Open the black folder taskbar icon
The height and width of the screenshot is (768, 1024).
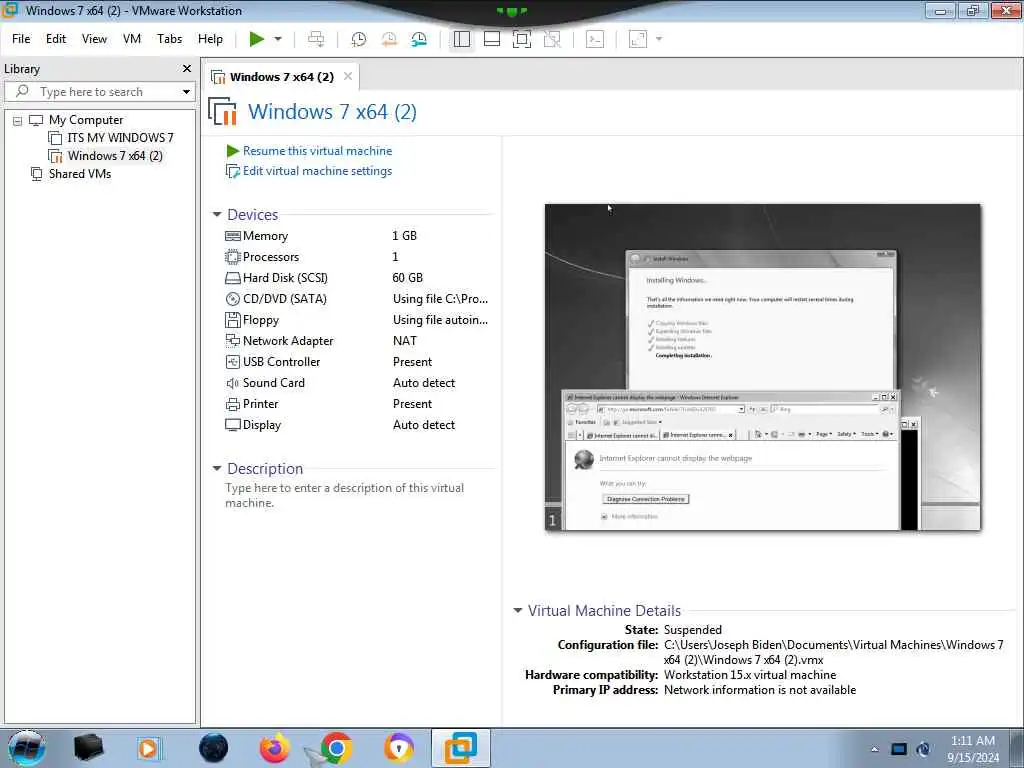88,748
